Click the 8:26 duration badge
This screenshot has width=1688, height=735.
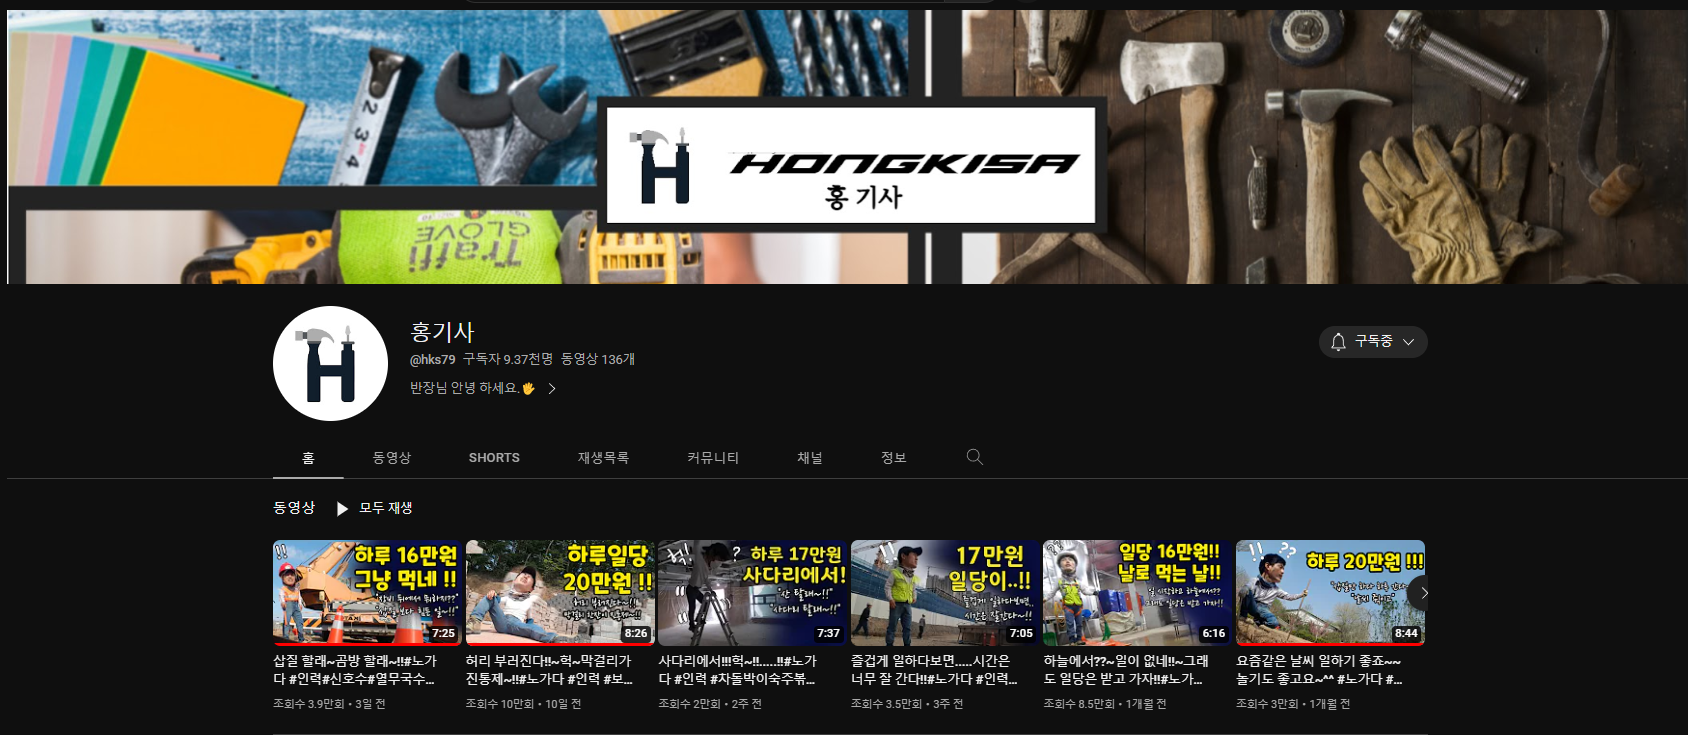(x=636, y=633)
